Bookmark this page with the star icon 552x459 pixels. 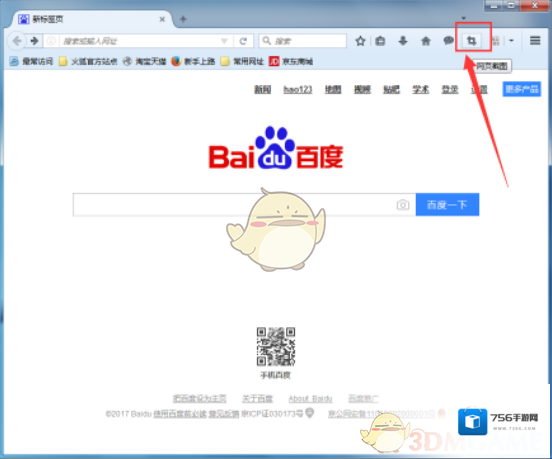pos(360,41)
